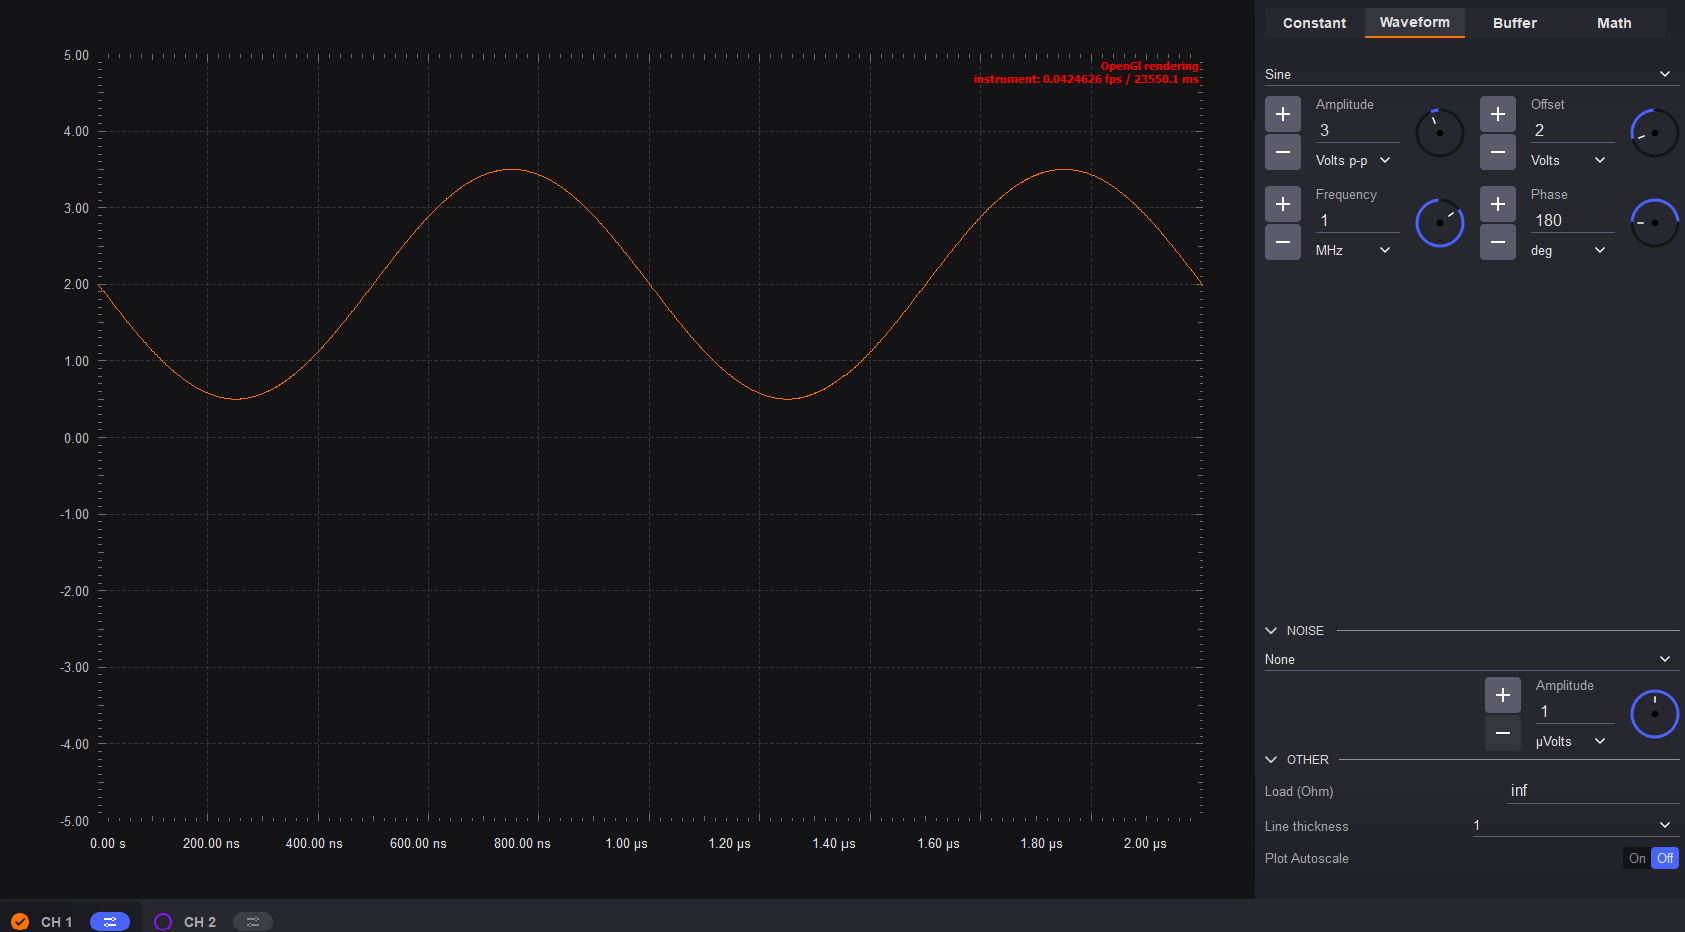Toggle CH 1 enable checkbox

[20, 921]
